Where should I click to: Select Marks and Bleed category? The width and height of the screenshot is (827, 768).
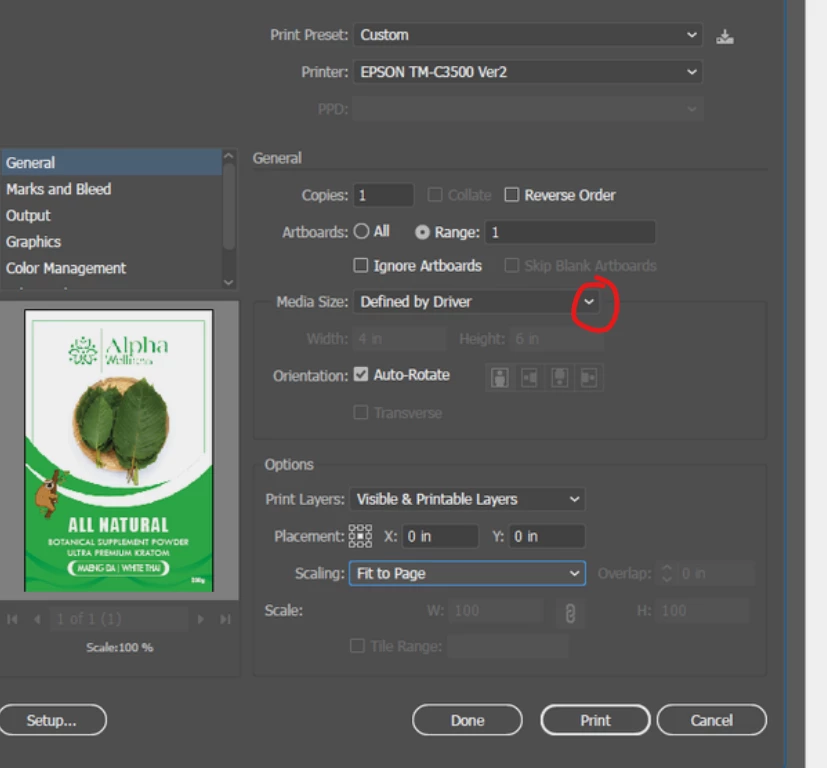[111, 189]
